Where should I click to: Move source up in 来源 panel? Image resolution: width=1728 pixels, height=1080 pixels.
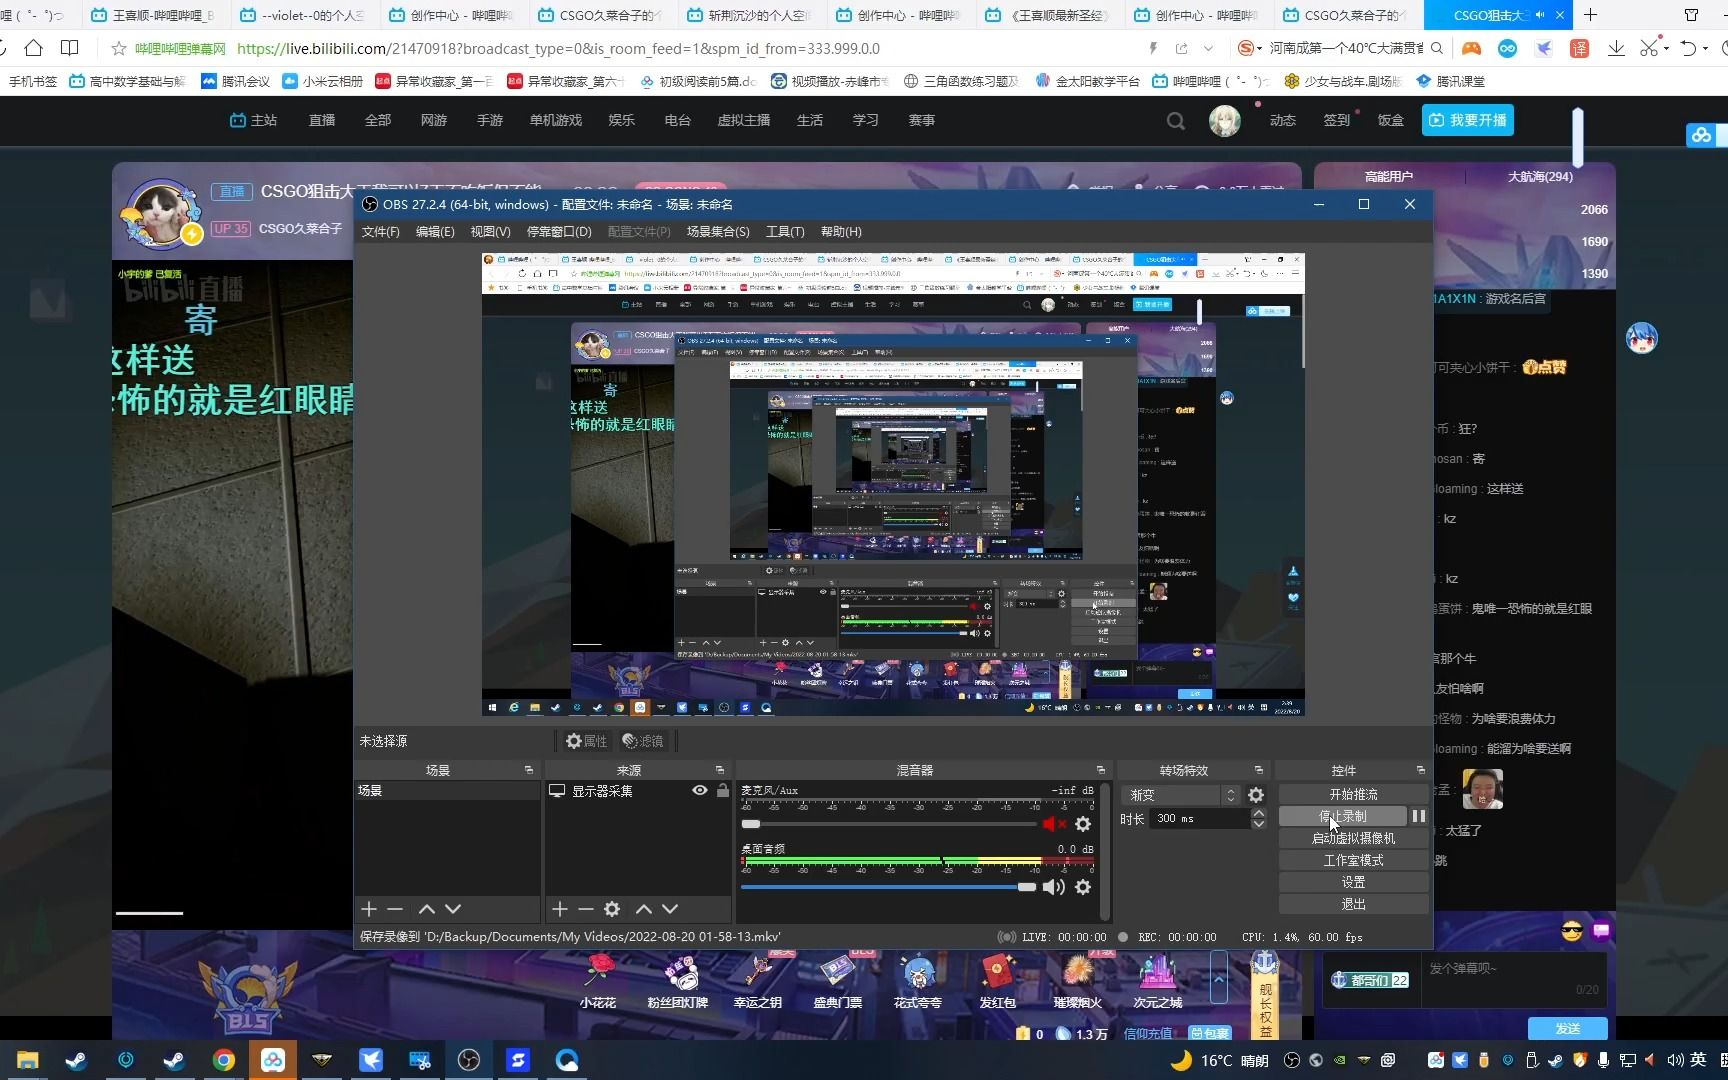[644, 909]
